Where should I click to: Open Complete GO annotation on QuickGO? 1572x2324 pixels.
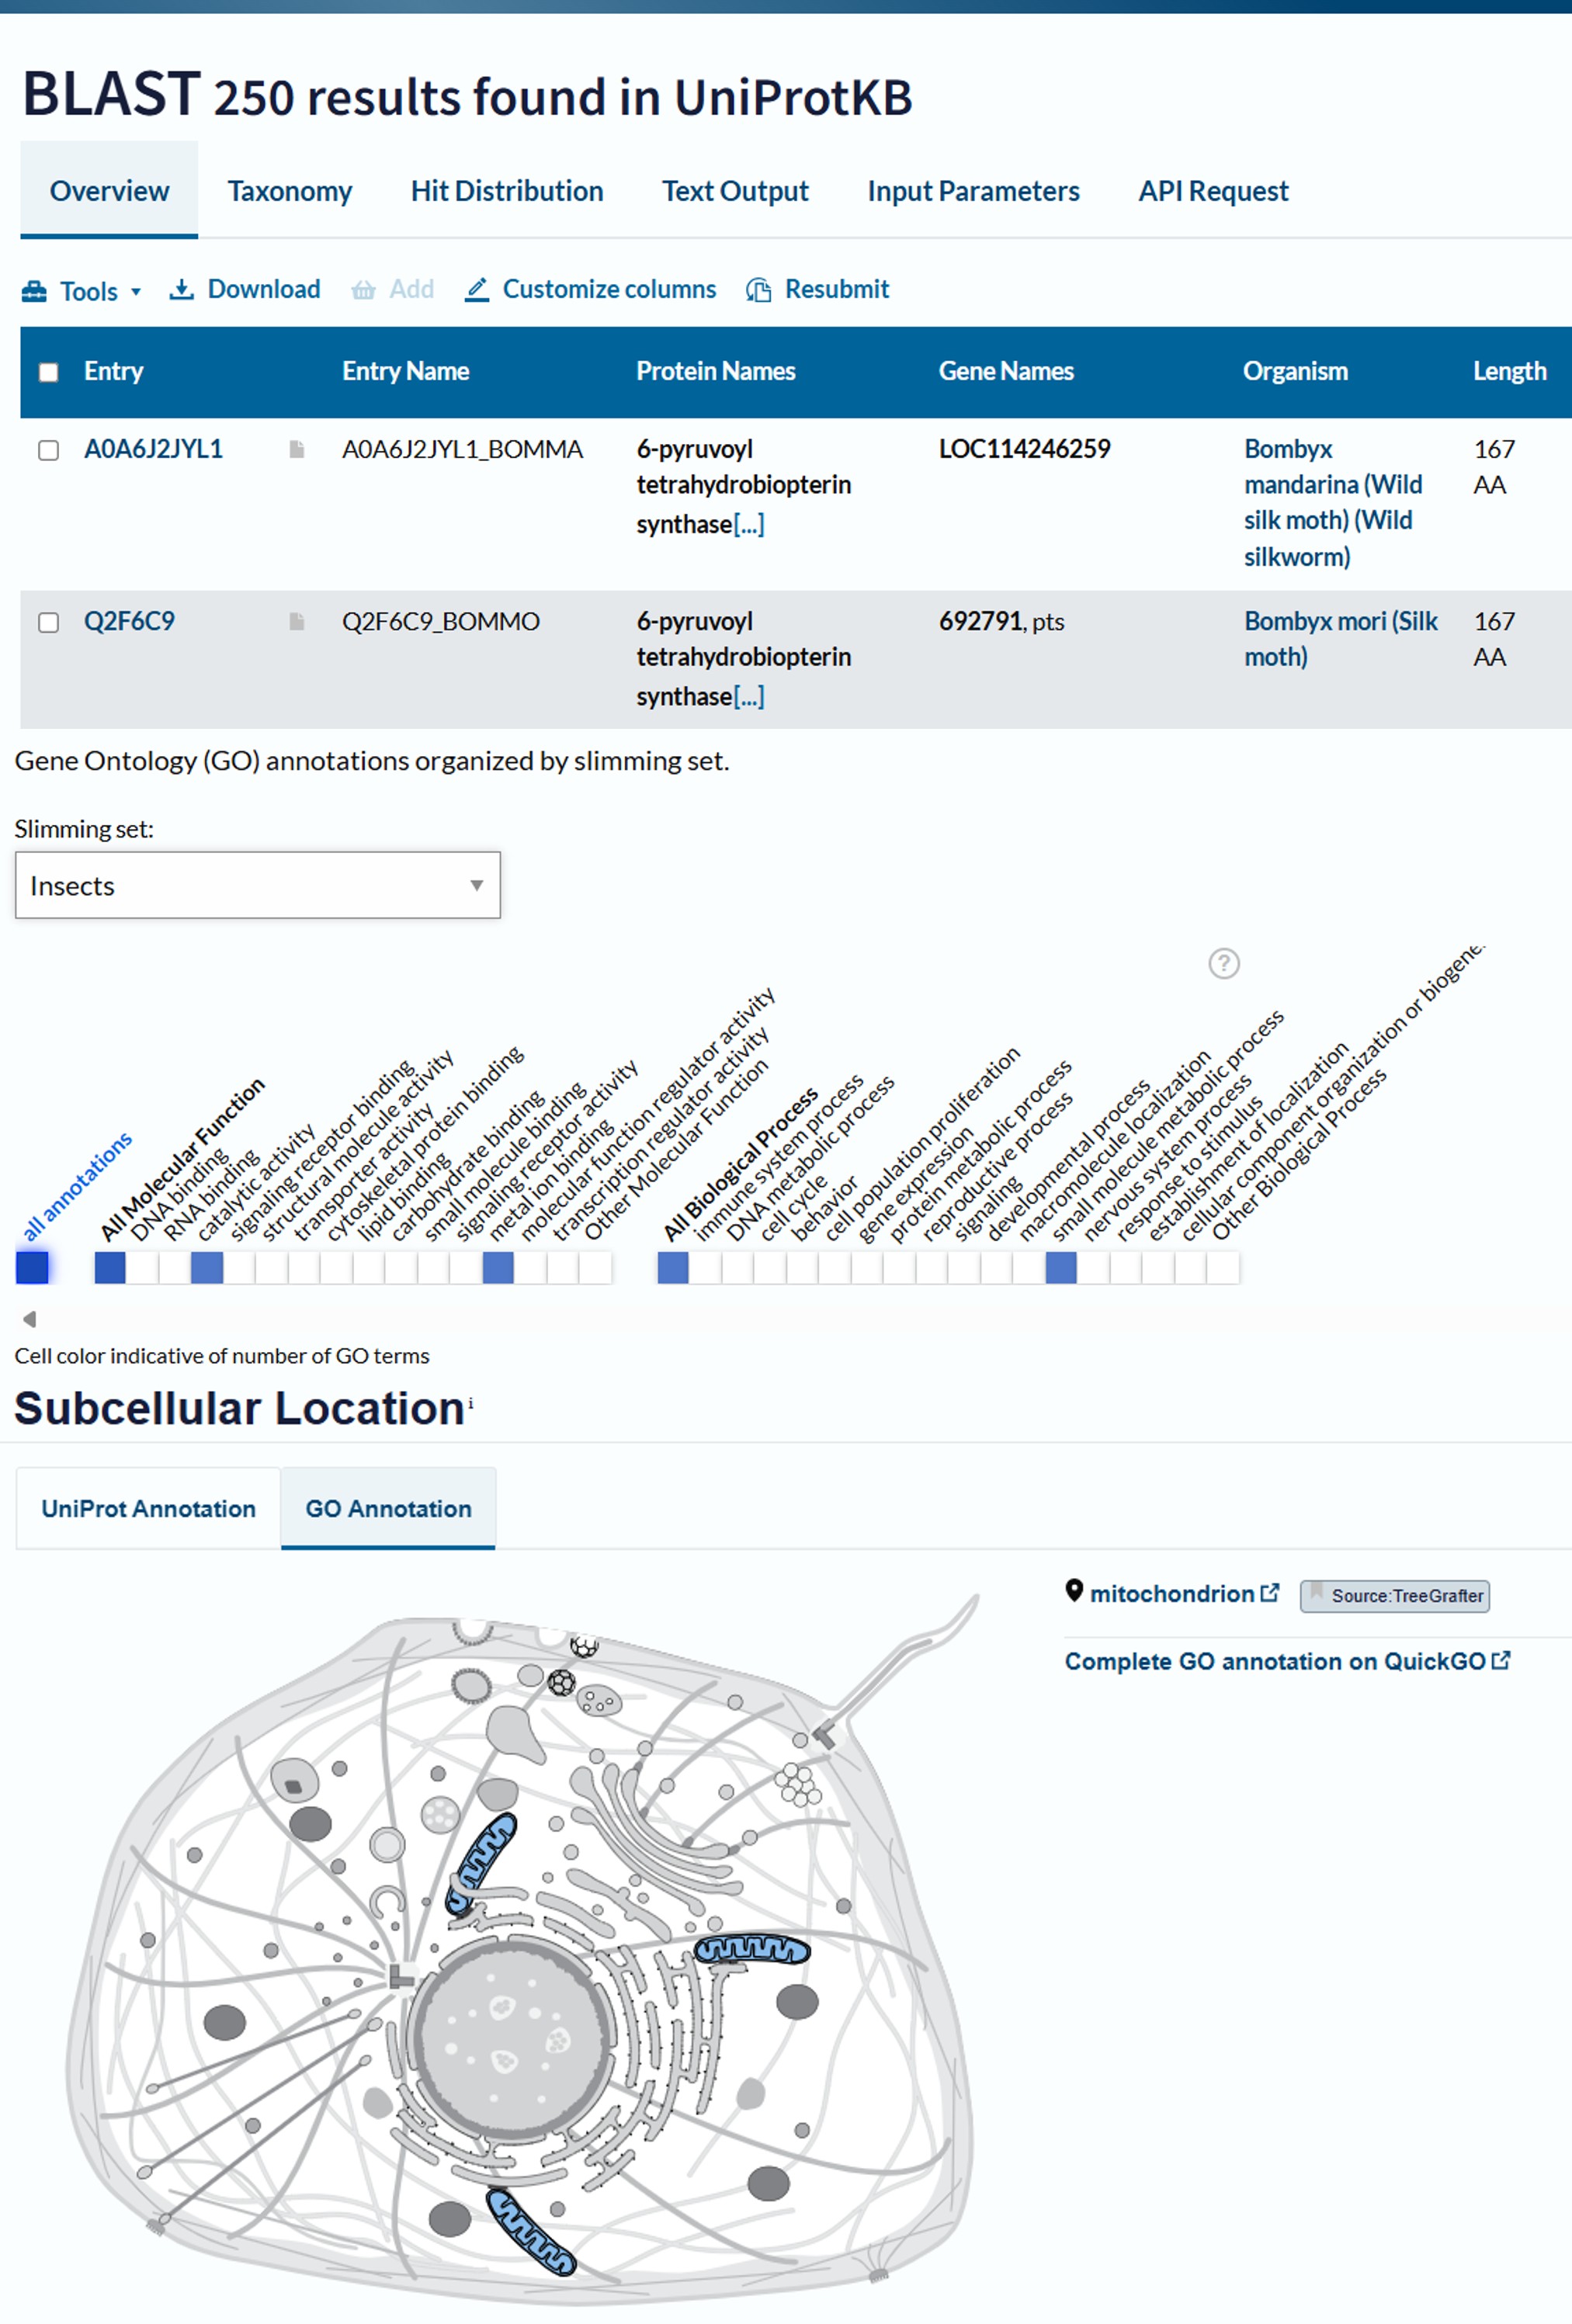point(1287,1661)
